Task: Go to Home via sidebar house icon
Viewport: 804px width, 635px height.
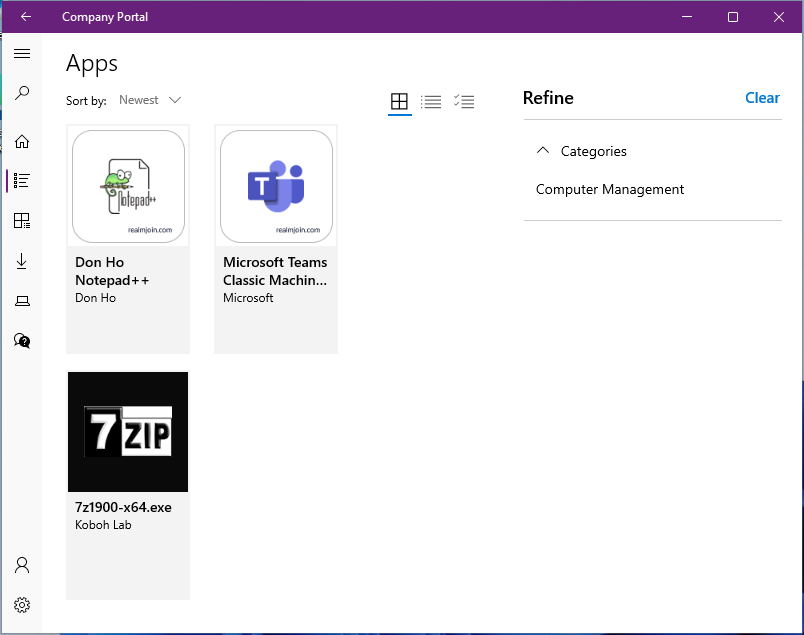Action: (x=22, y=141)
